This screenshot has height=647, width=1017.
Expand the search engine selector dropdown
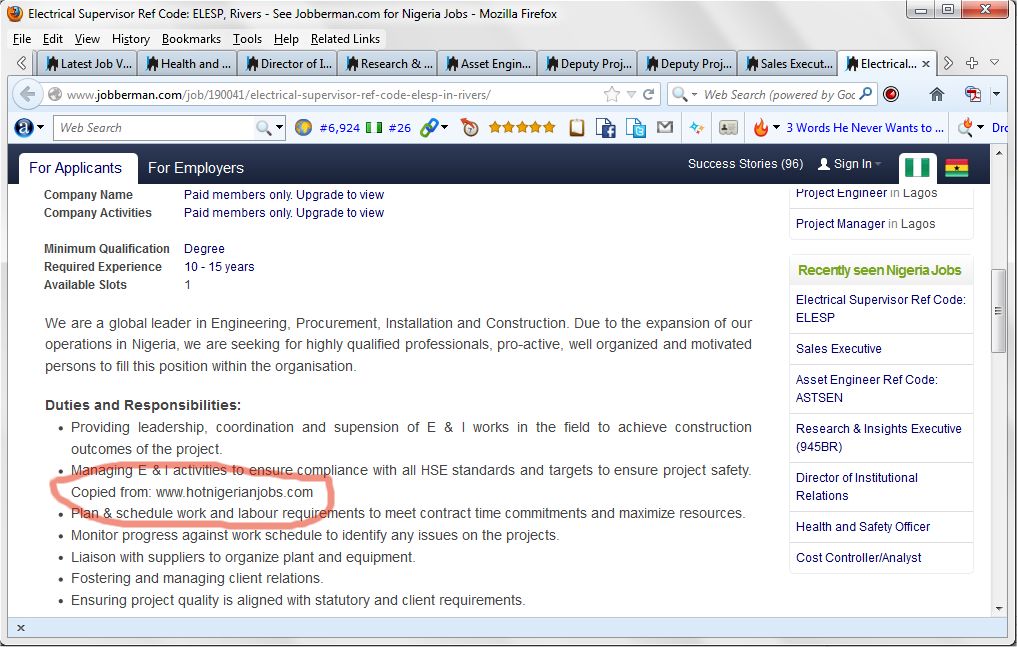pos(695,95)
